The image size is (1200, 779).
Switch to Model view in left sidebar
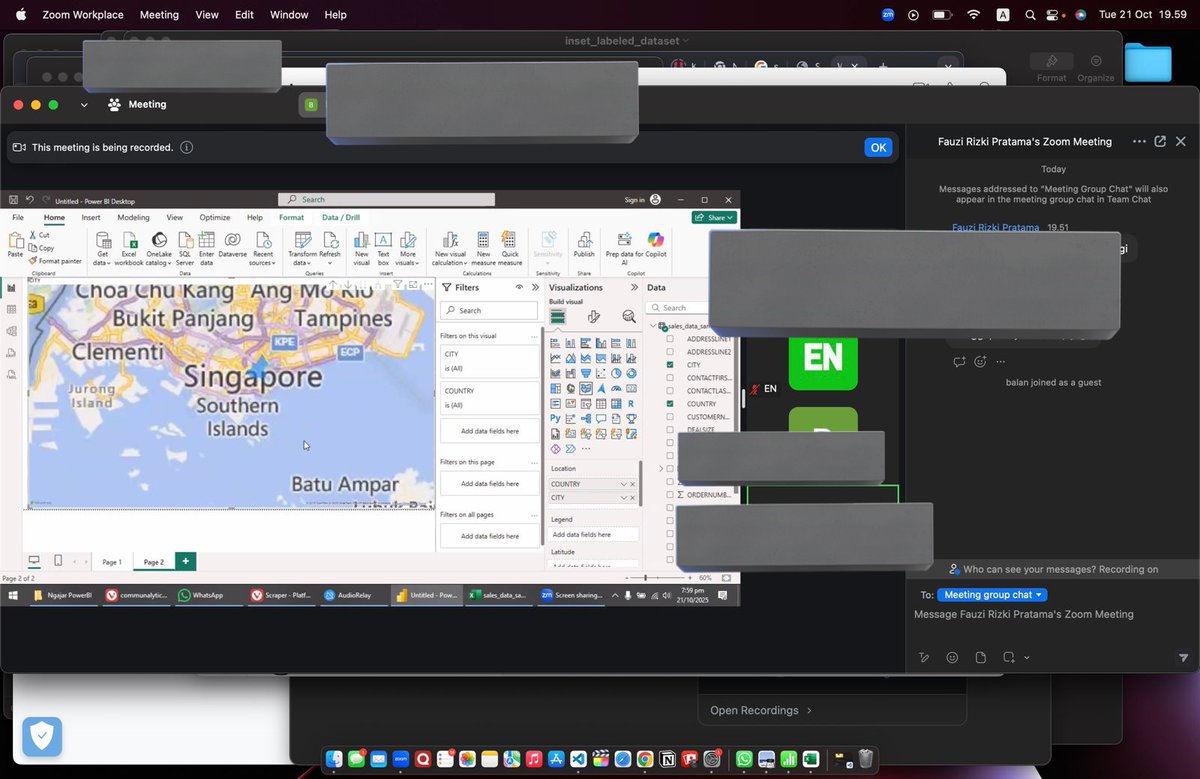point(11,332)
